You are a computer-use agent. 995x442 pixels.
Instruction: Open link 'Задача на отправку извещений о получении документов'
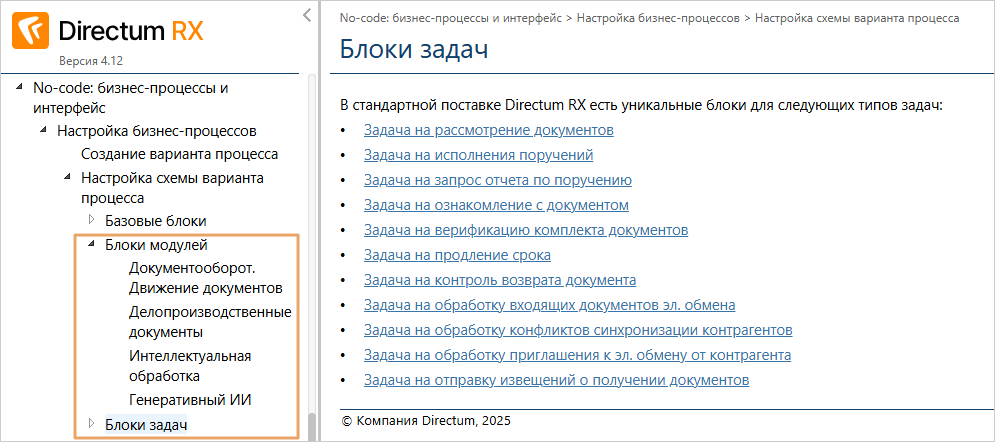(x=557, y=380)
